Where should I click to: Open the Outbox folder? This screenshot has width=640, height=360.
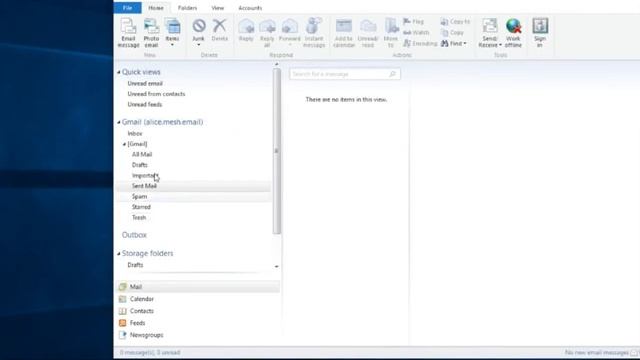tap(134, 235)
